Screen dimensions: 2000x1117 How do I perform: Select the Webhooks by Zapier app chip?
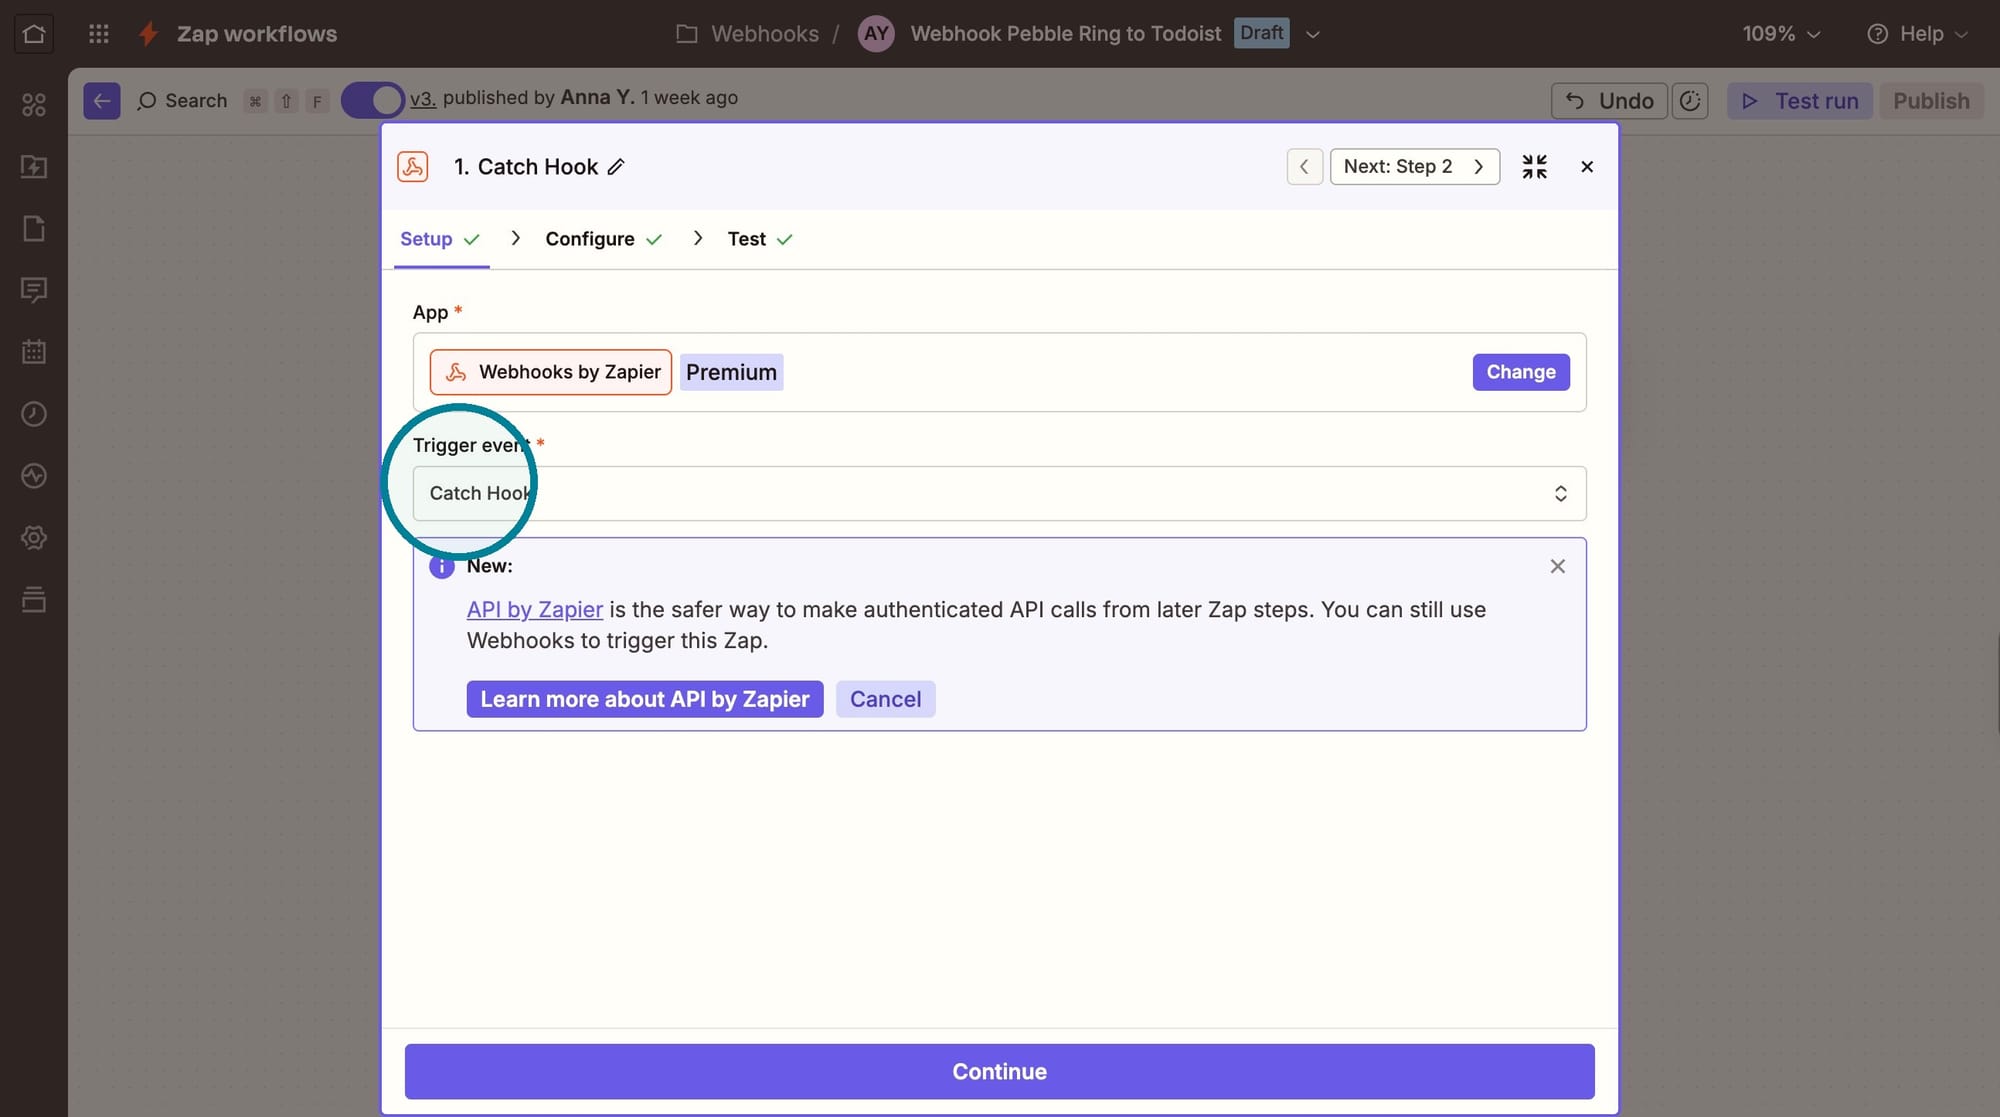click(x=550, y=372)
